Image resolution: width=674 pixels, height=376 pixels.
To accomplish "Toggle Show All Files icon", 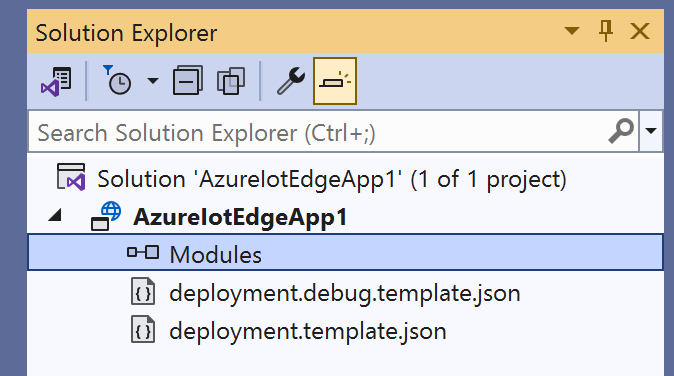I will (231, 81).
